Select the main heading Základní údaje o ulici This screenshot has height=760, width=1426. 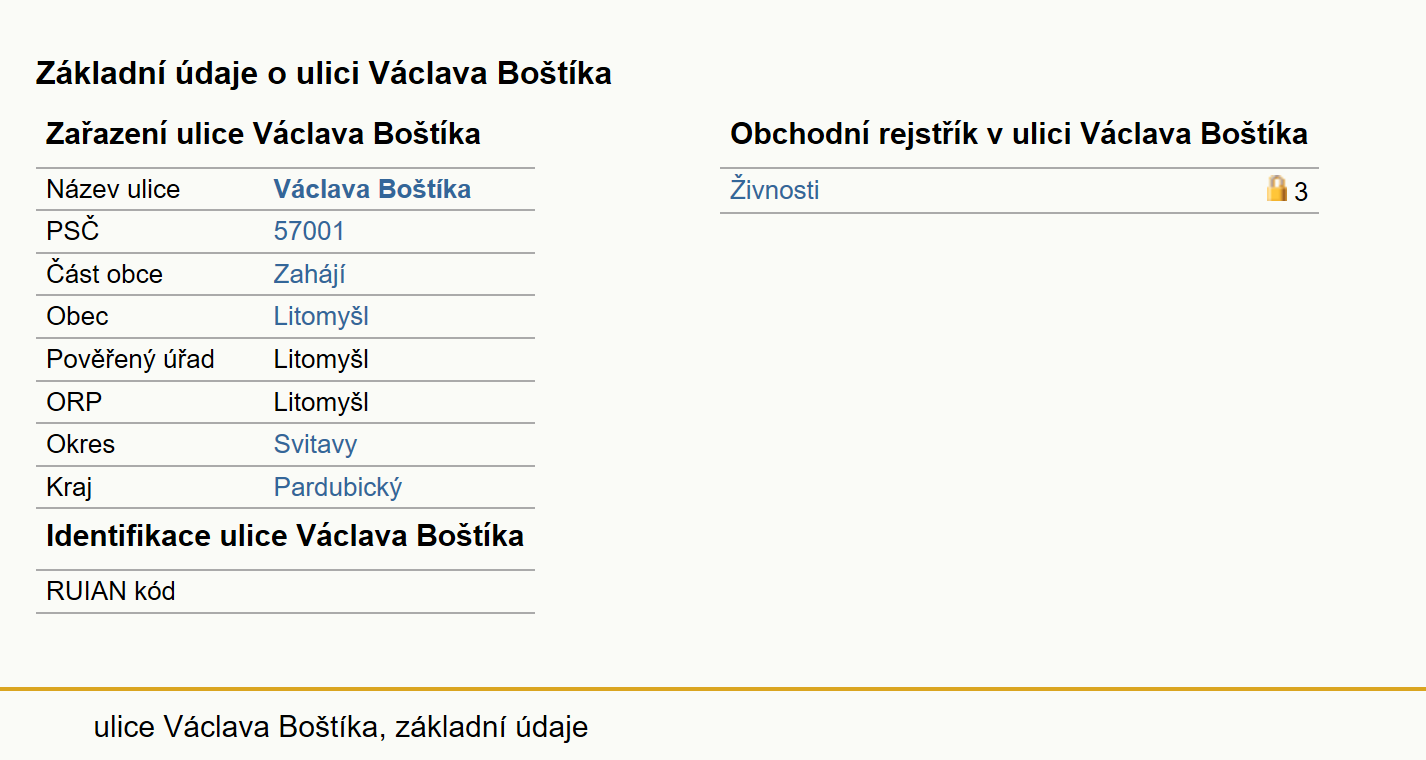point(323,74)
